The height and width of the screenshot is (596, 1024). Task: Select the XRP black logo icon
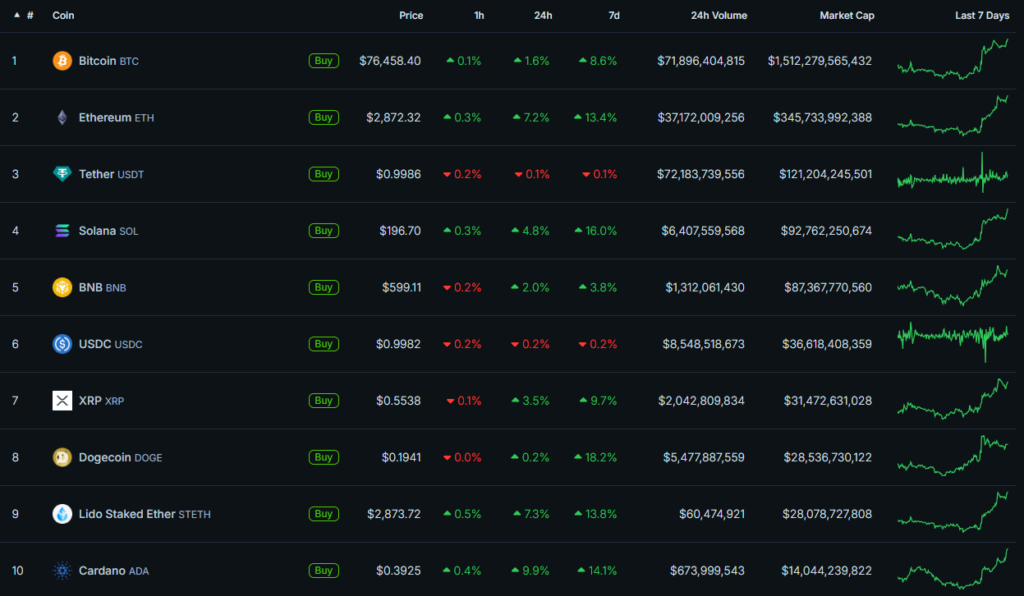[63, 400]
